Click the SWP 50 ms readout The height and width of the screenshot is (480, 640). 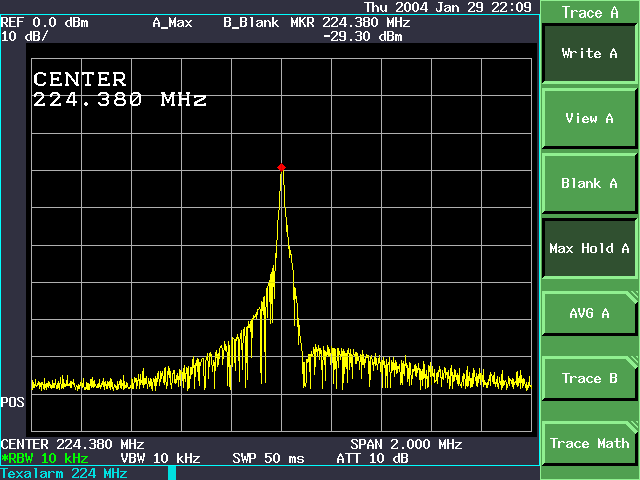point(269,458)
